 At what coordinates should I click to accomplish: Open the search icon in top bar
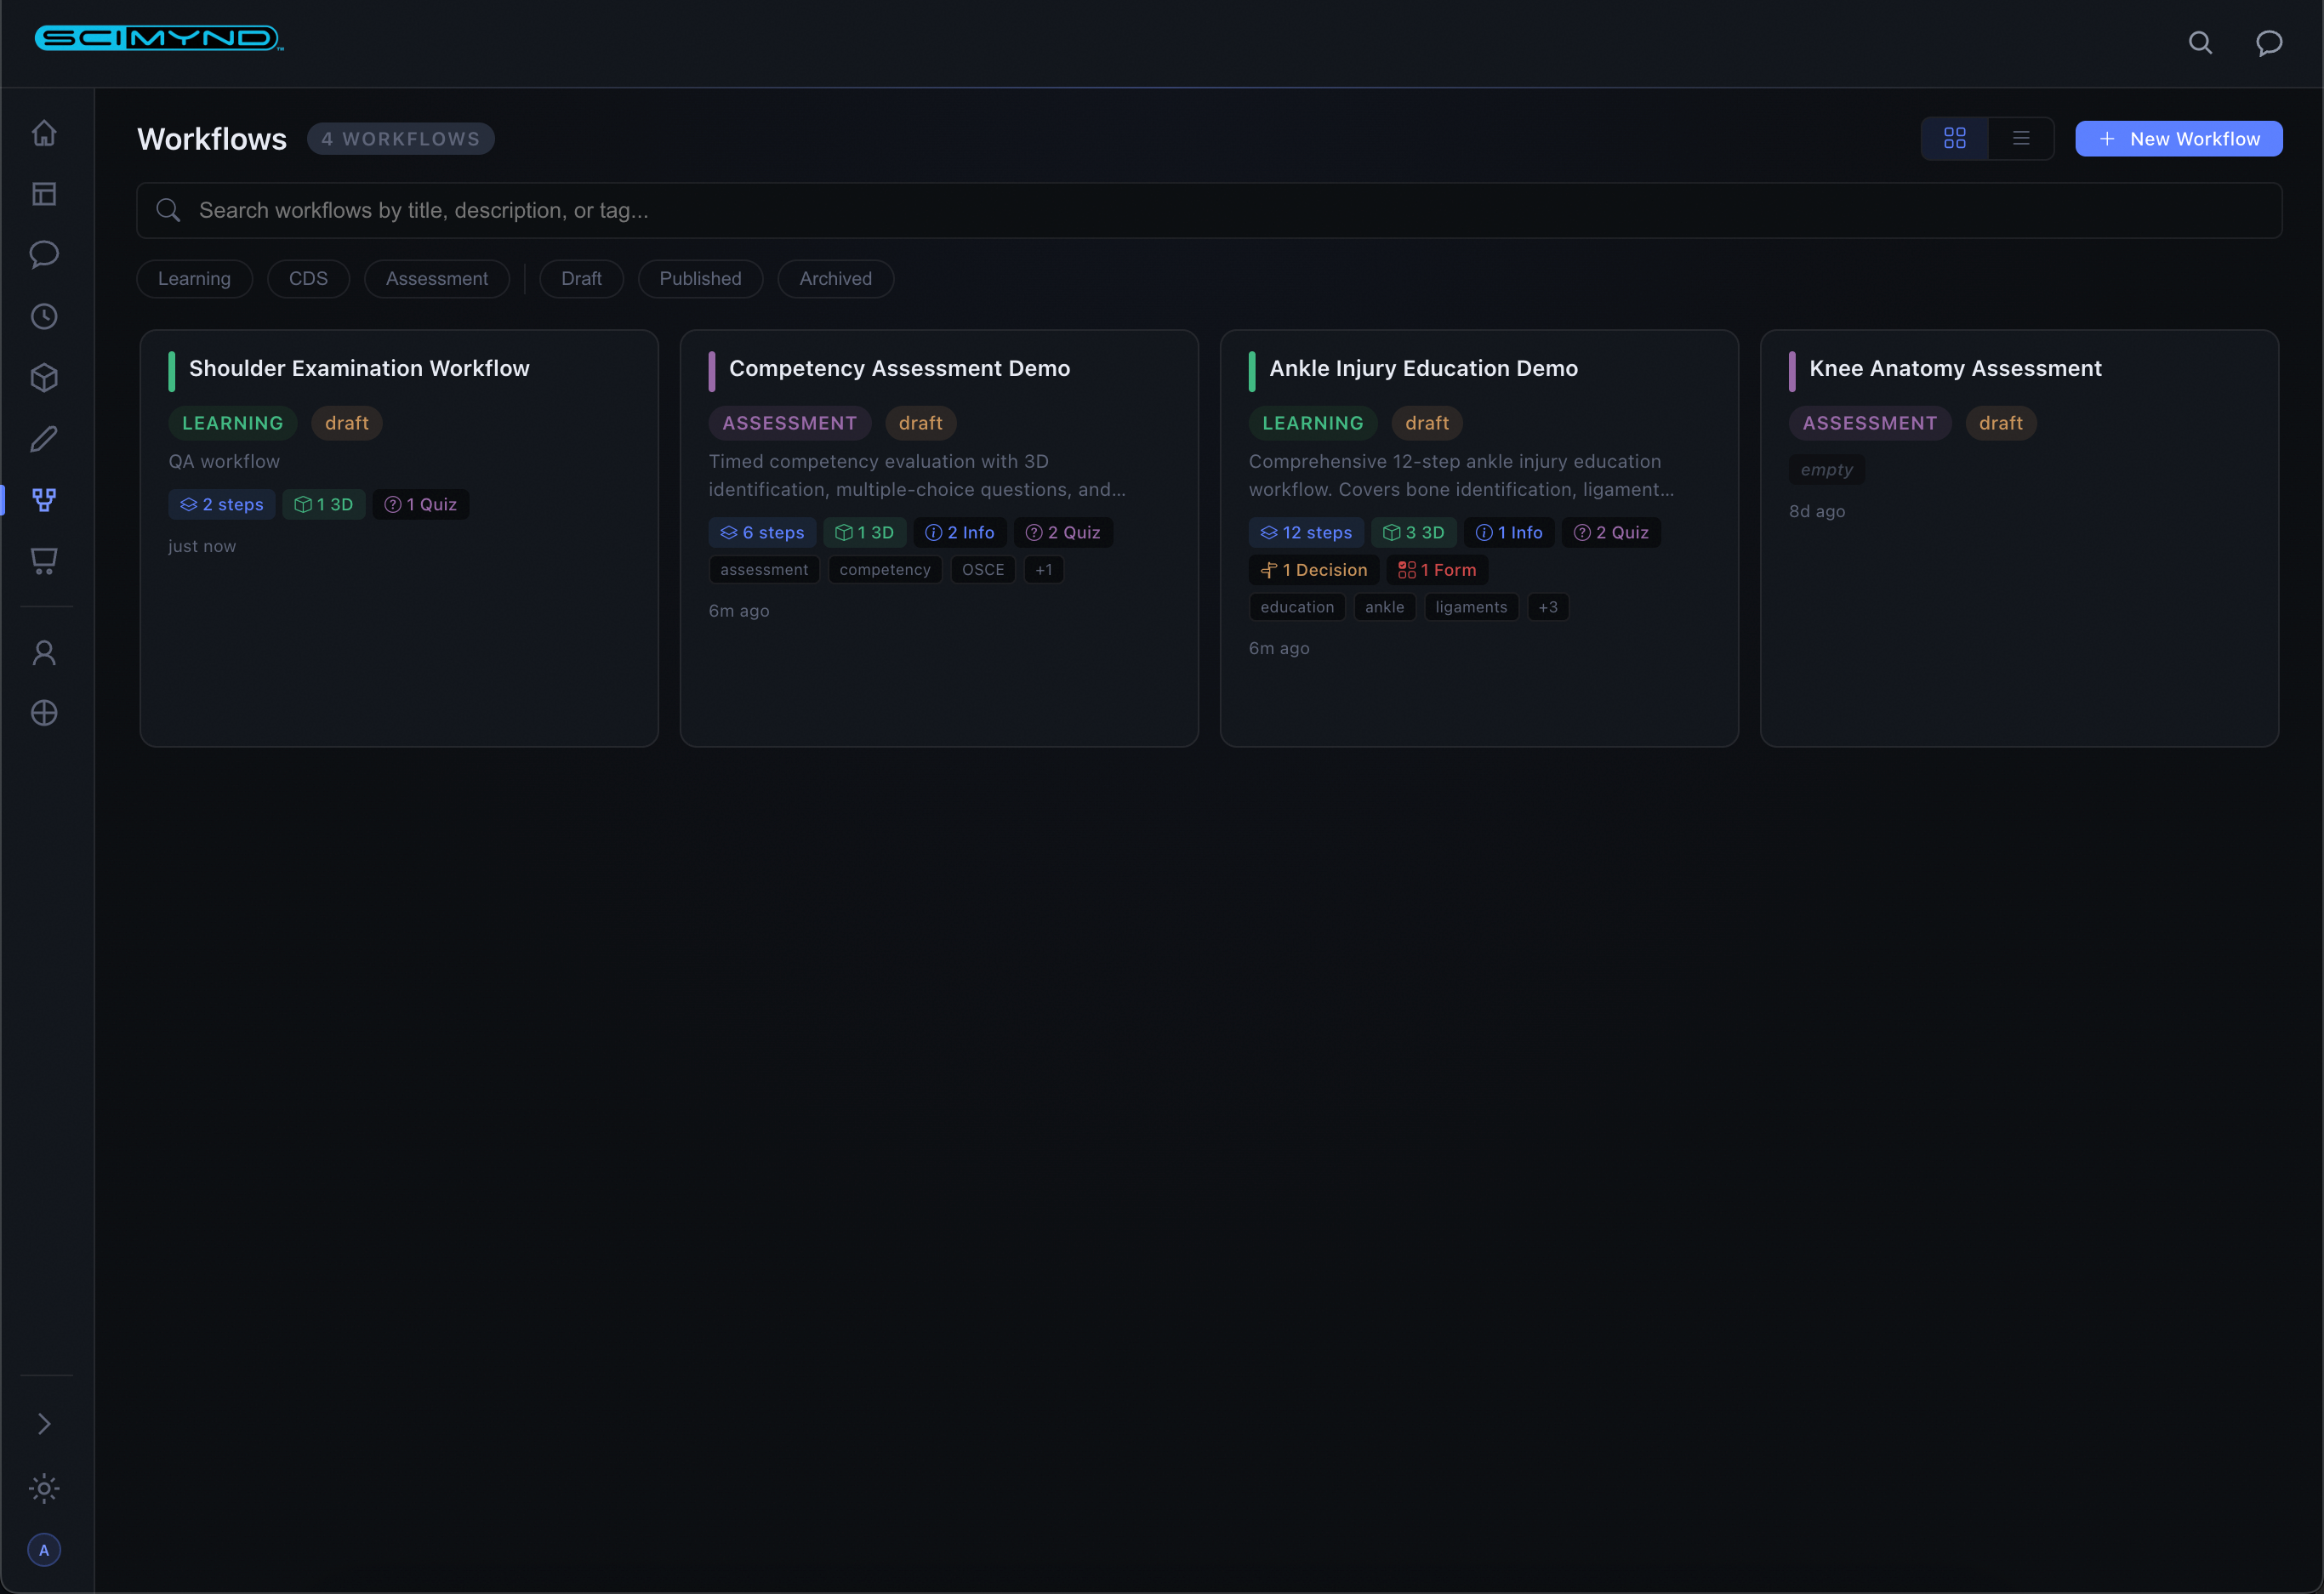(x=2200, y=43)
